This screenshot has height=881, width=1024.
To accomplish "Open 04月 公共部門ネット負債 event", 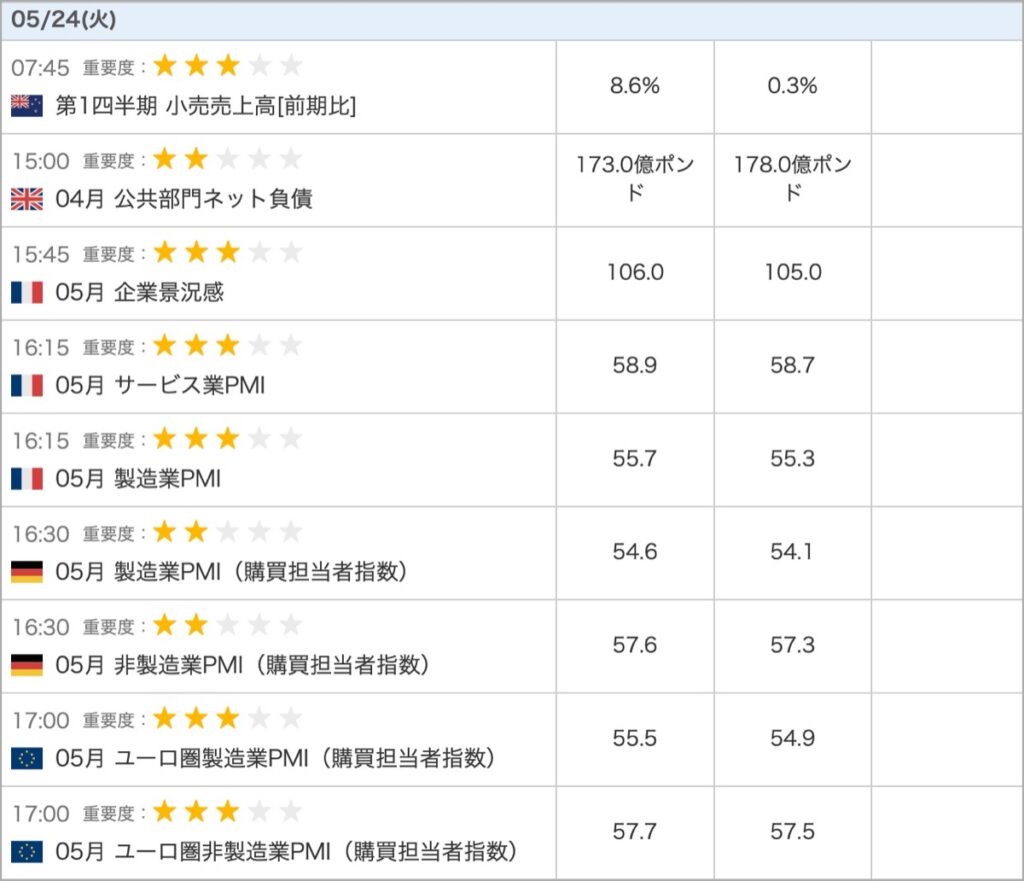I will click(x=184, y=199).
